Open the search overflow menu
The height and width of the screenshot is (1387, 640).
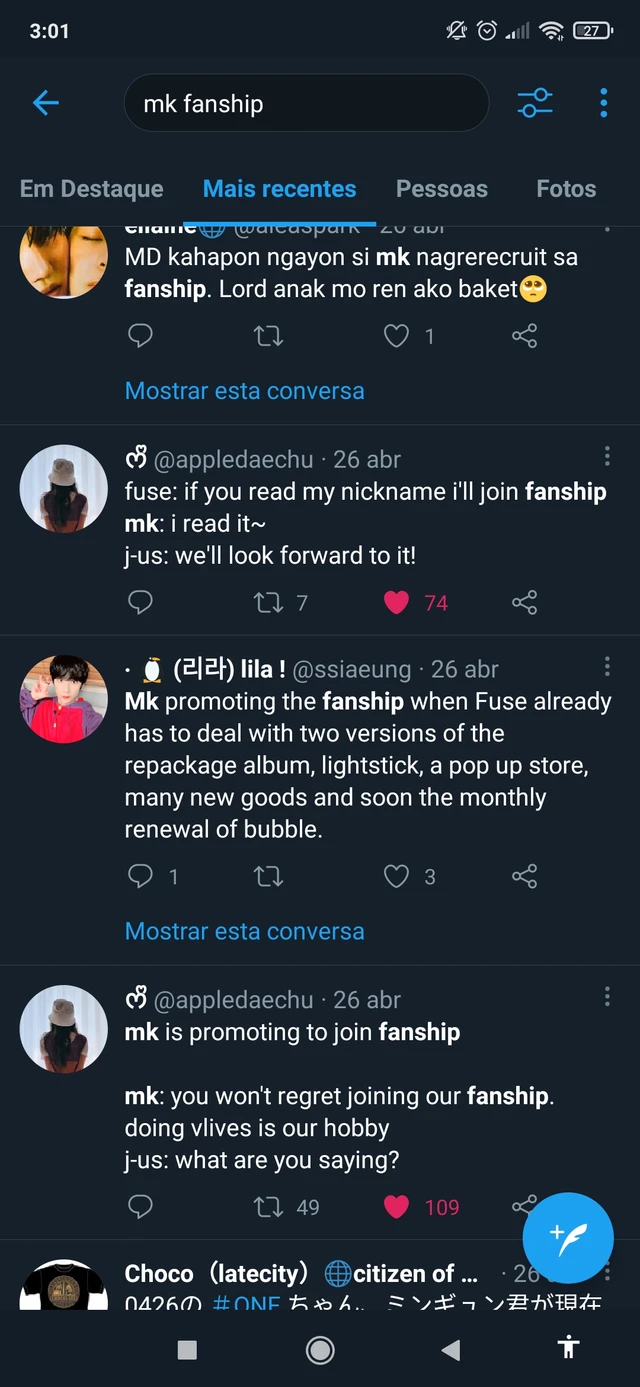(x=603, y=102)
